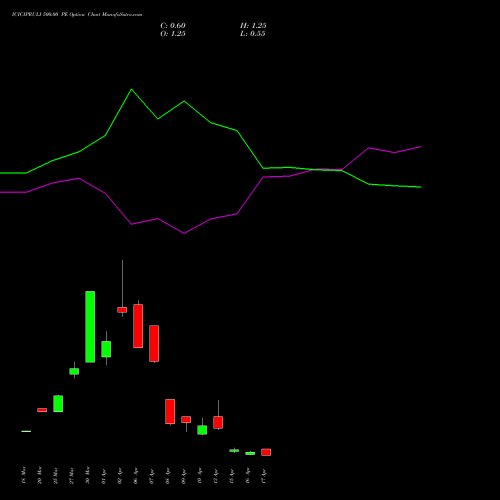
Task: Select the '27 Mar' date label
Action: pos(72,475)
